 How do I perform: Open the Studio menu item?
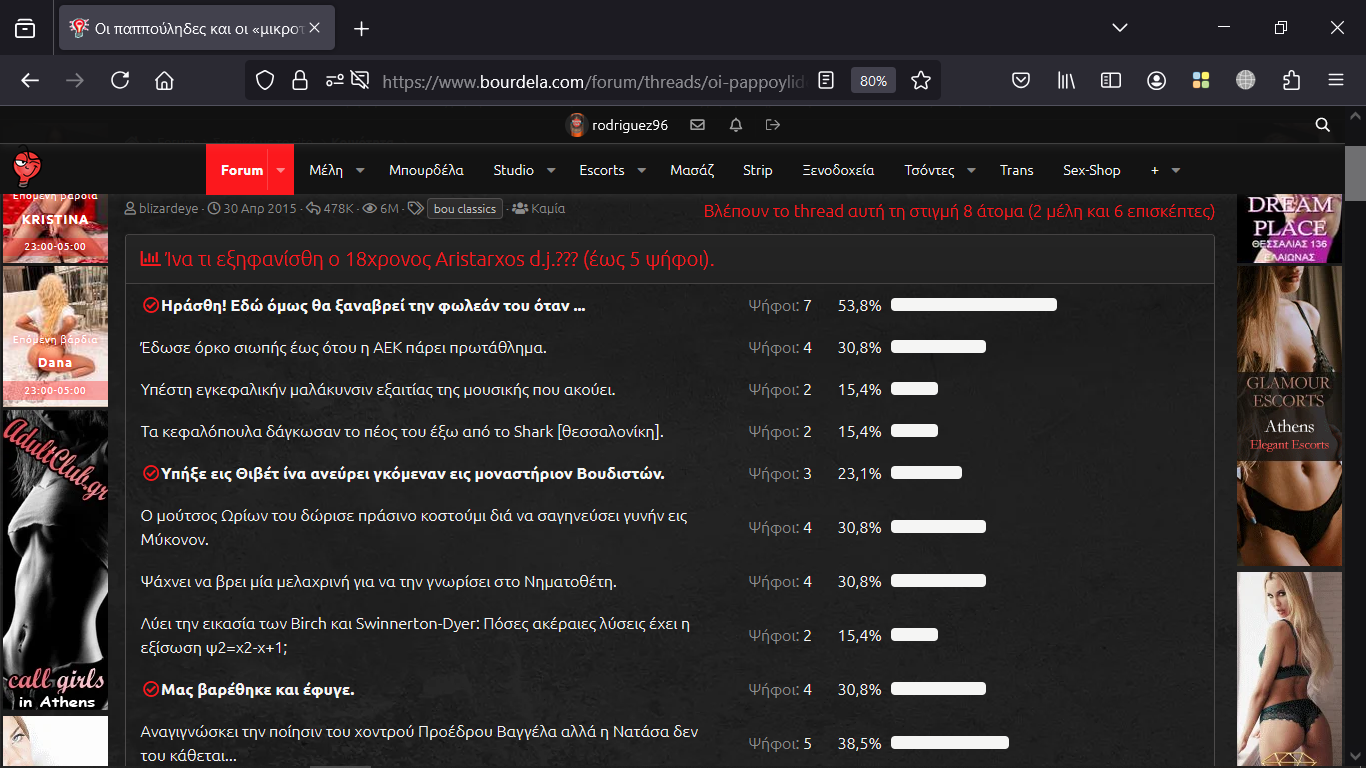pos(514,170)
